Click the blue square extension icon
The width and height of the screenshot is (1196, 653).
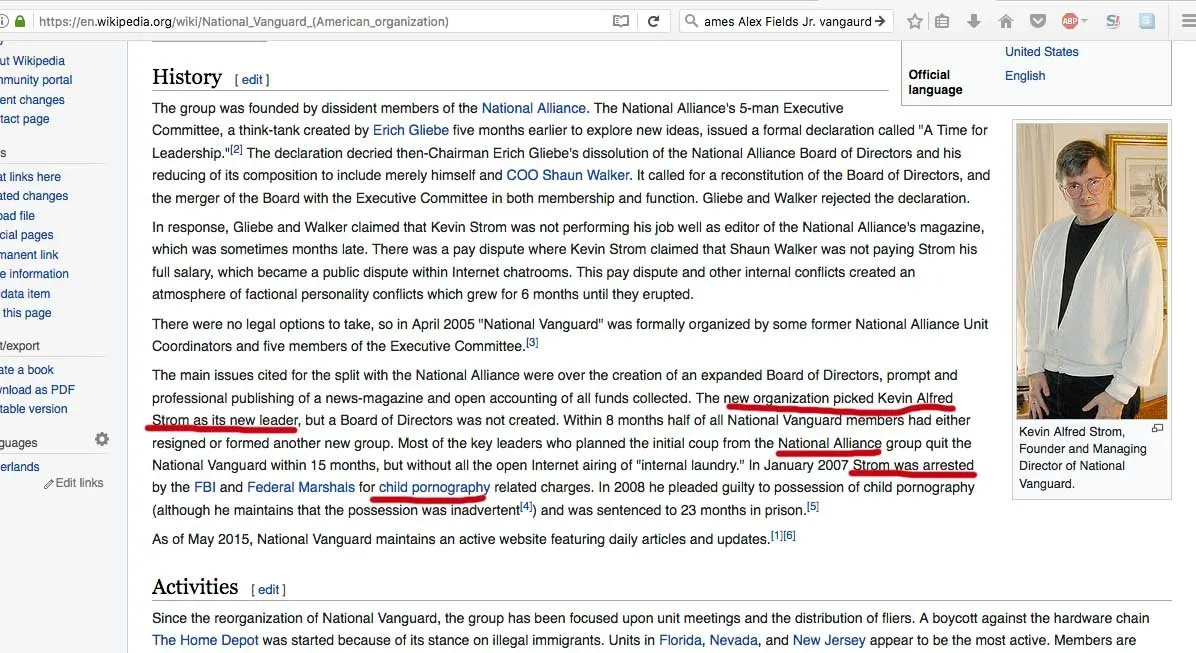[x=1146, y=21]
